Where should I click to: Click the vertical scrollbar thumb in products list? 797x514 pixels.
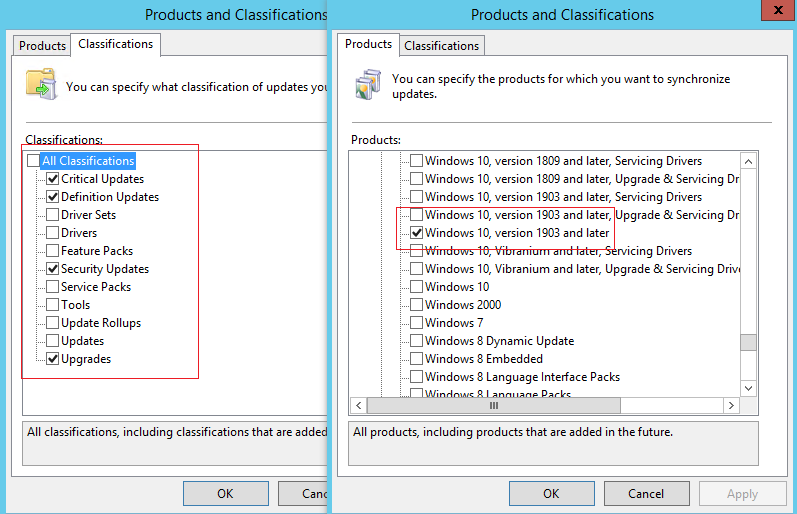[x=748, y=342]
